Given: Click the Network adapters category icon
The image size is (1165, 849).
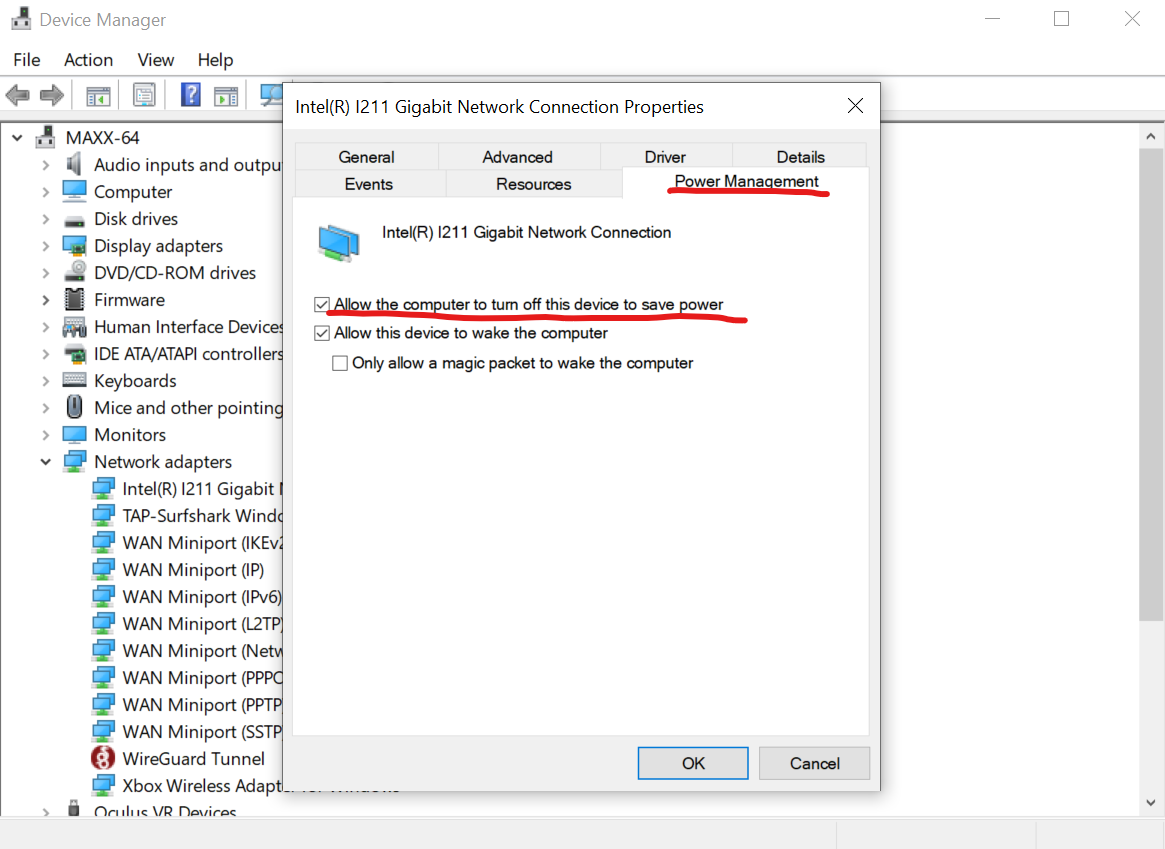Looking at the screenshot, I should click(74, 461).
